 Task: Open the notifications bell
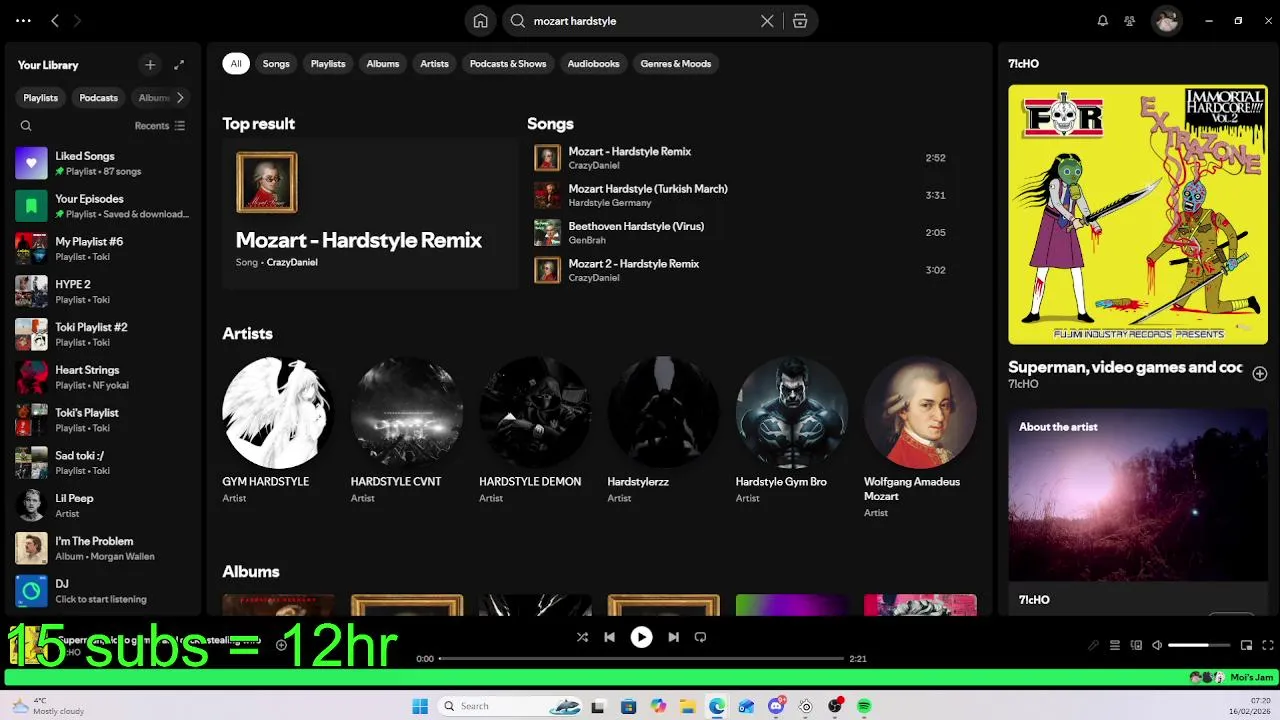pyautogui.click(x=1102, y=21)
